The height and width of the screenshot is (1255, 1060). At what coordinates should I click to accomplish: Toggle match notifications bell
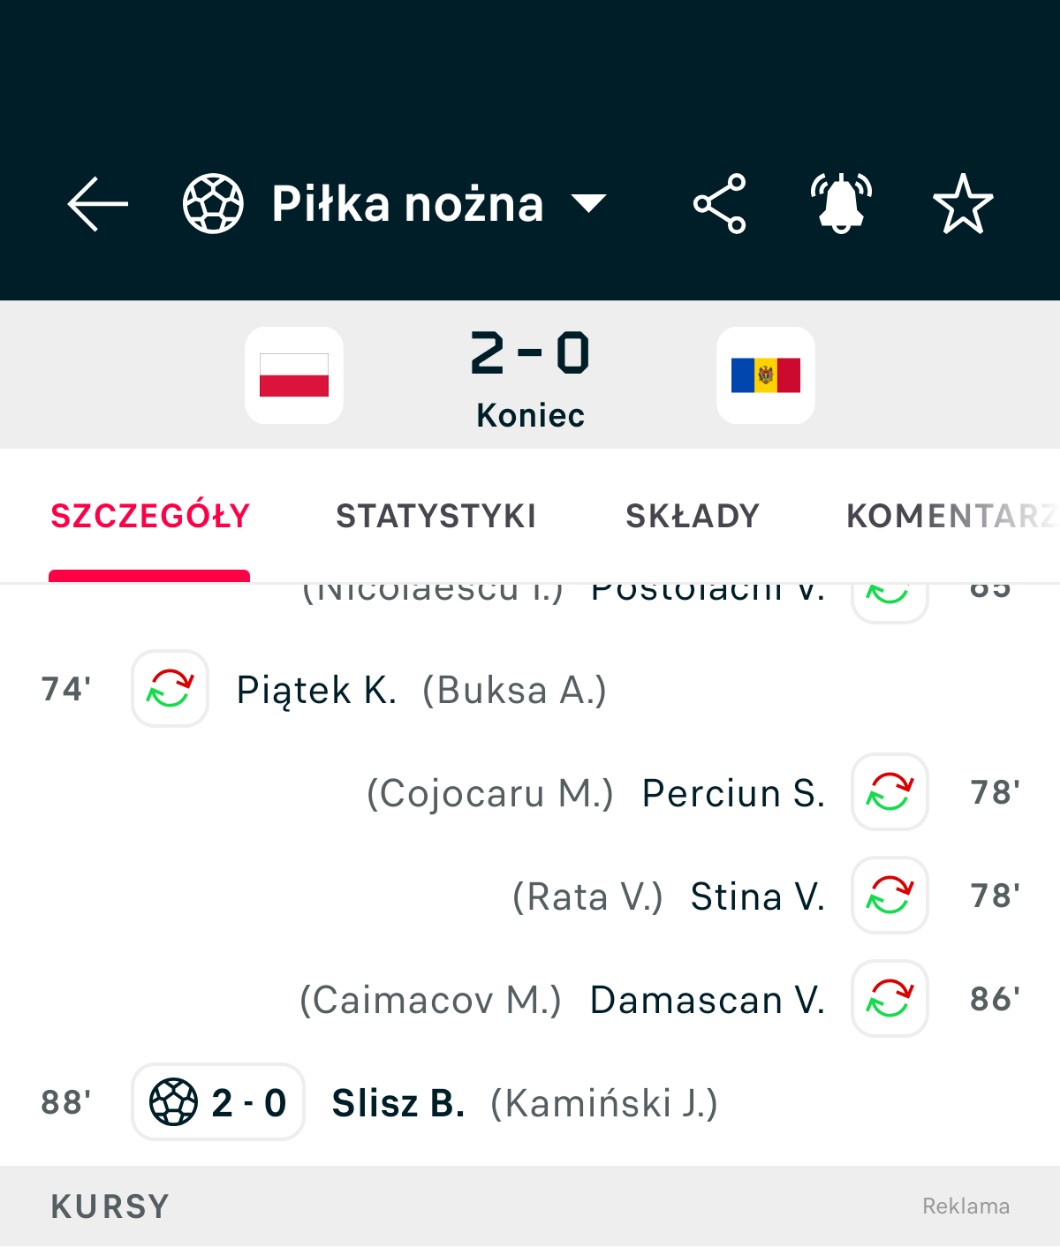[x=841, y=204]
